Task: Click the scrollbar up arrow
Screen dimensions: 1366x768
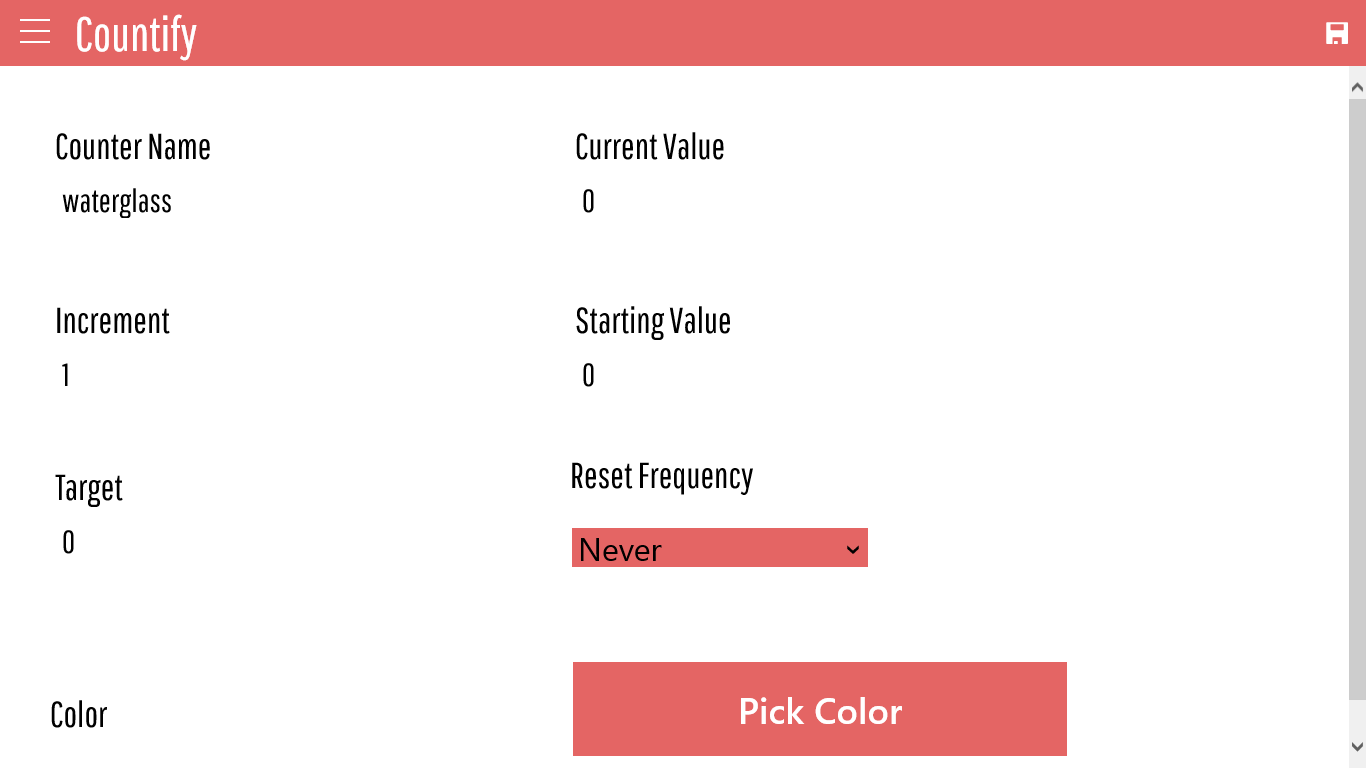Action: [x=1357, y=88]
